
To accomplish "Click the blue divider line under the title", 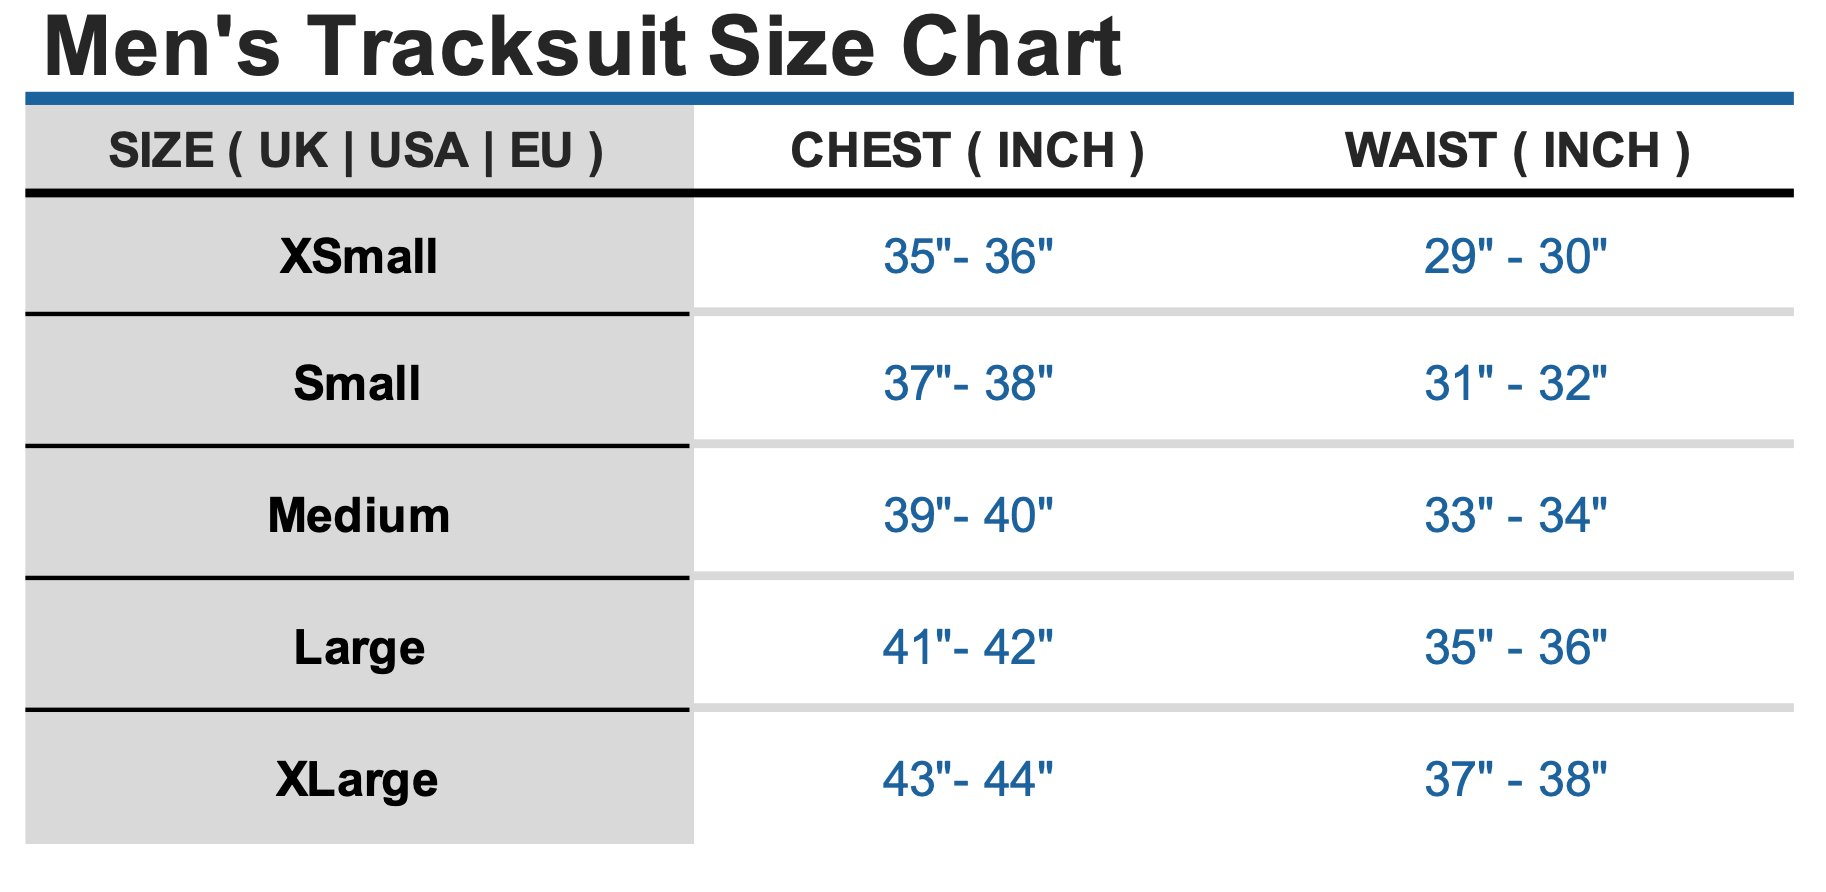I will pos(908,98).
